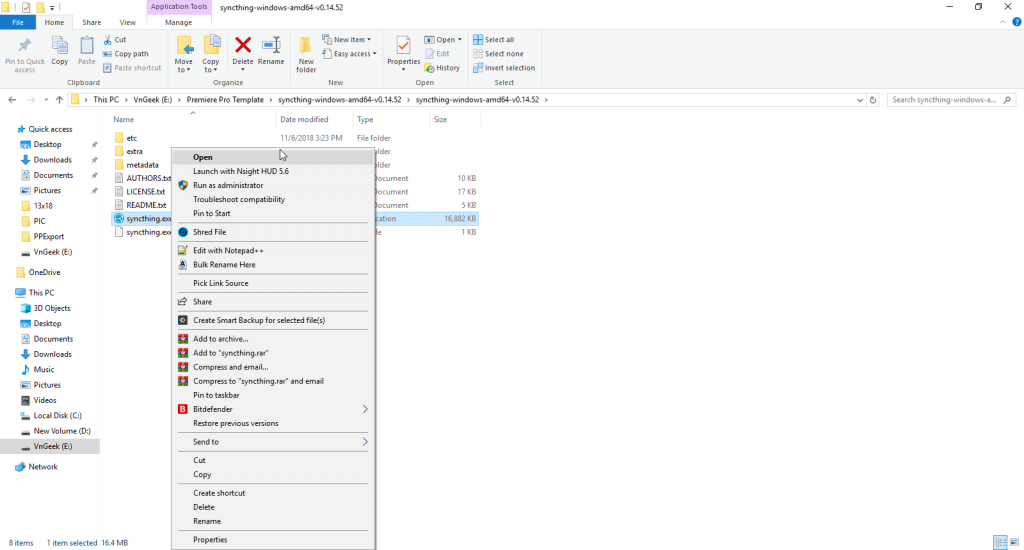Expand address bar history dropdown

click(x=859, y=100)
